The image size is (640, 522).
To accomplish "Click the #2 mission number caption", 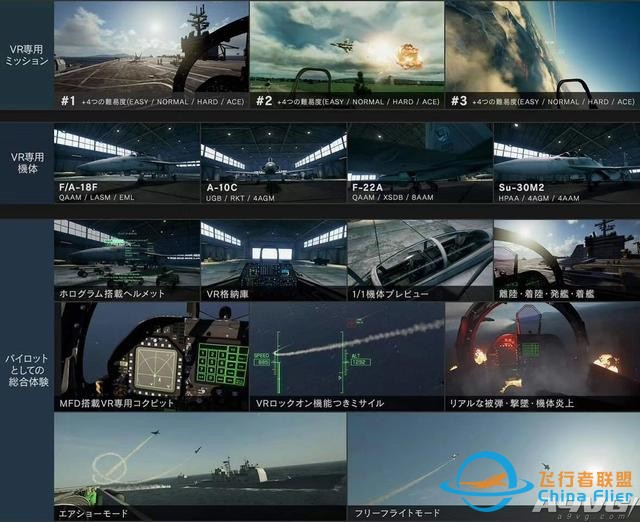I will pyautogui.click(x=264, y=101).
